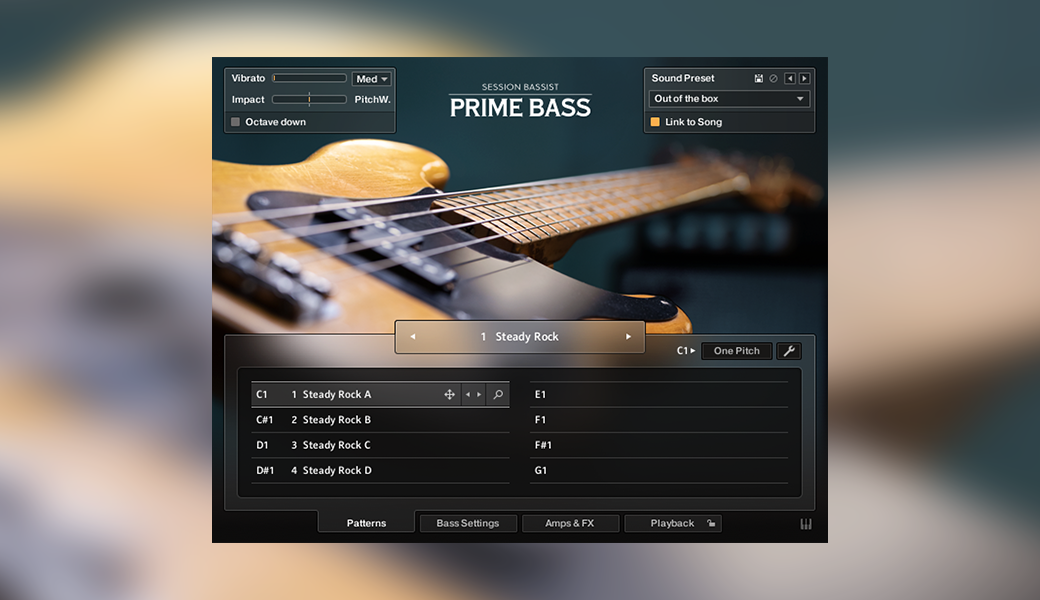Screen dimensions: 1040x600
Task: Open the Playback tab
Action: click(673, 523)
